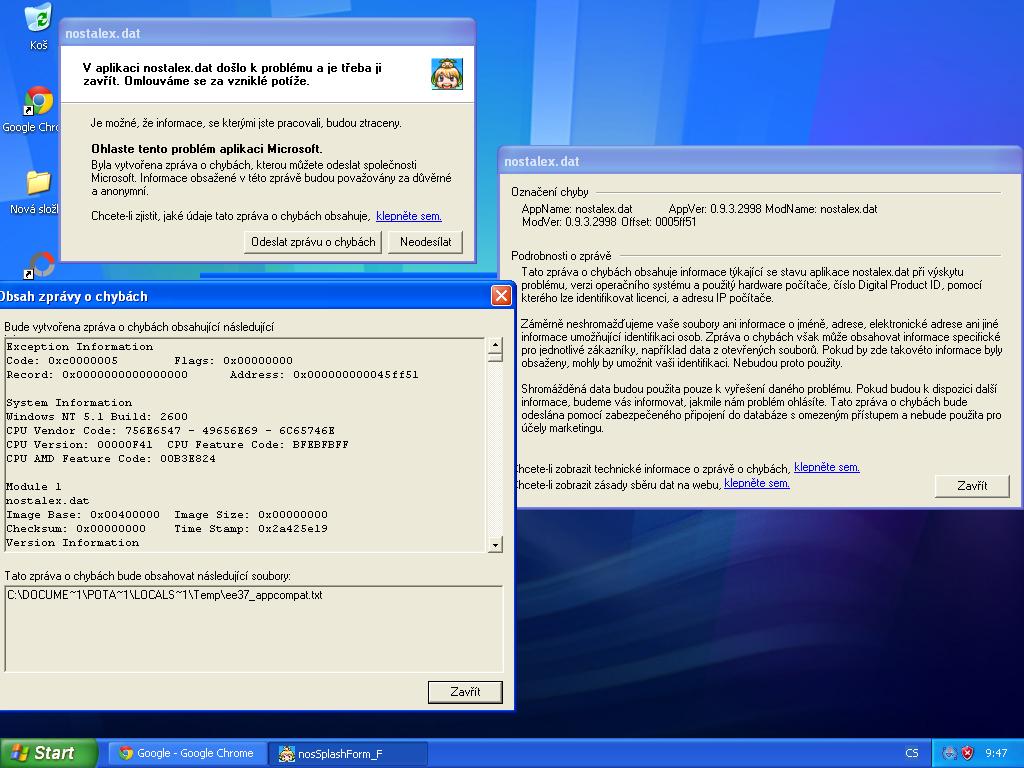
Task: Click Odeslat zprávu o chybách button
Action: (x=313, y=242)
